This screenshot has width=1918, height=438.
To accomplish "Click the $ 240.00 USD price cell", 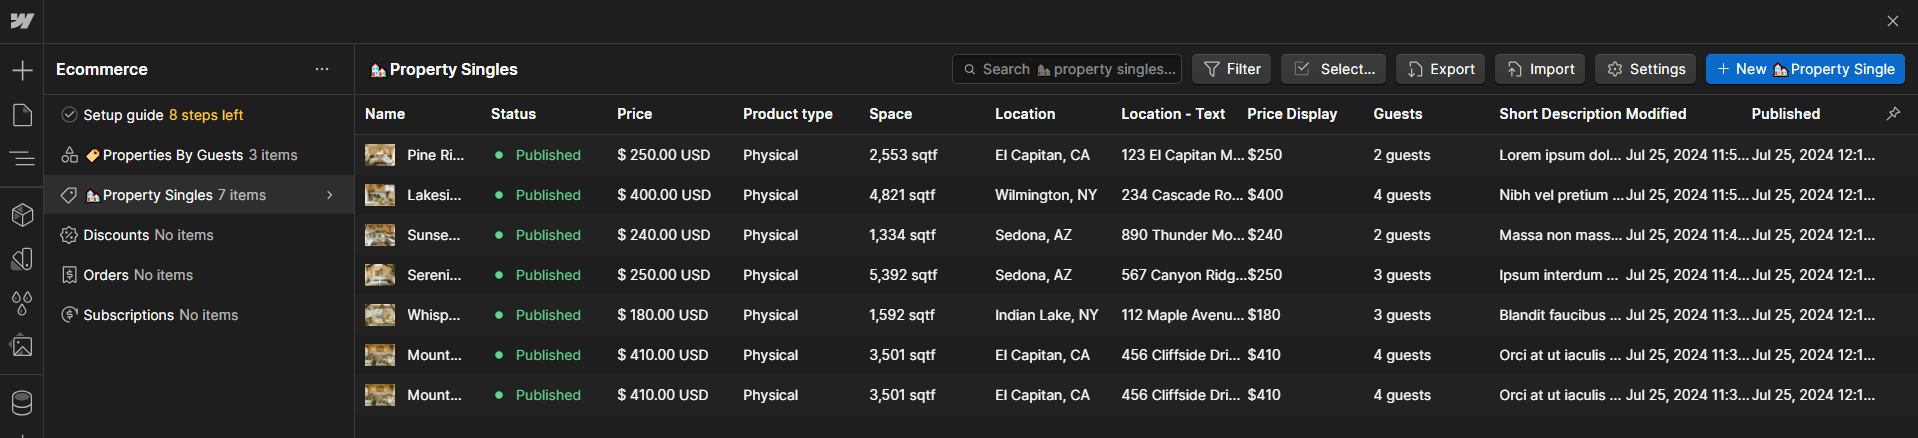I will tap(664, 235).
